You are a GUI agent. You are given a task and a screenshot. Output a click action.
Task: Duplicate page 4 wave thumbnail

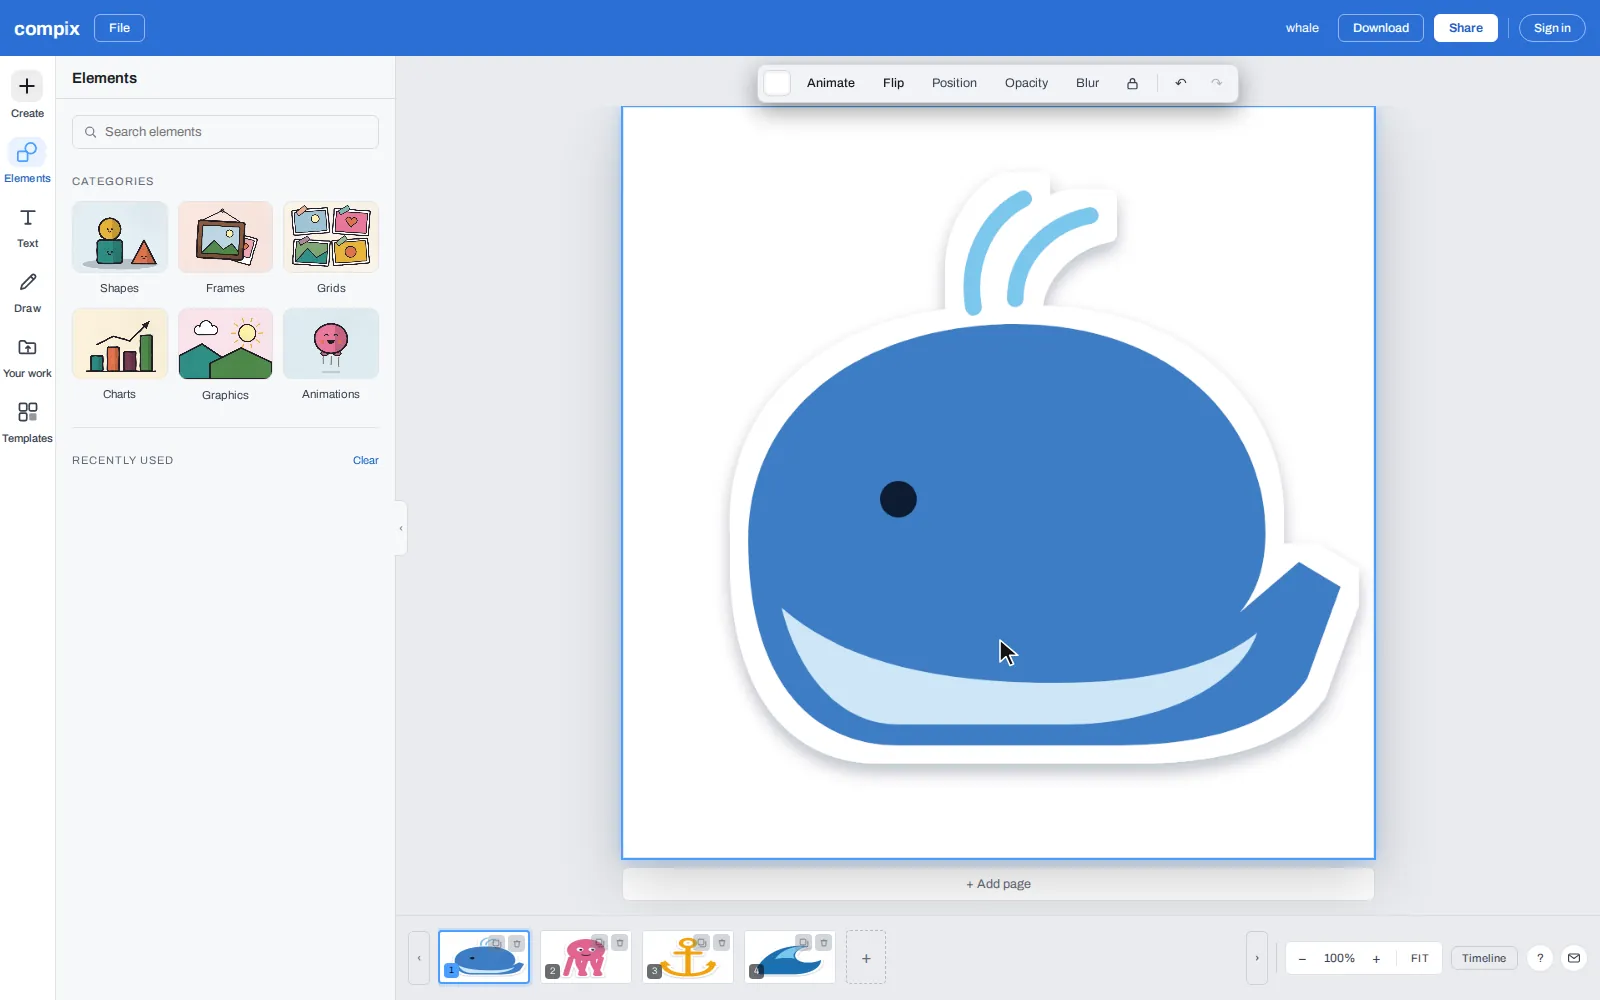pyautogui.click(x=803, y=943)
